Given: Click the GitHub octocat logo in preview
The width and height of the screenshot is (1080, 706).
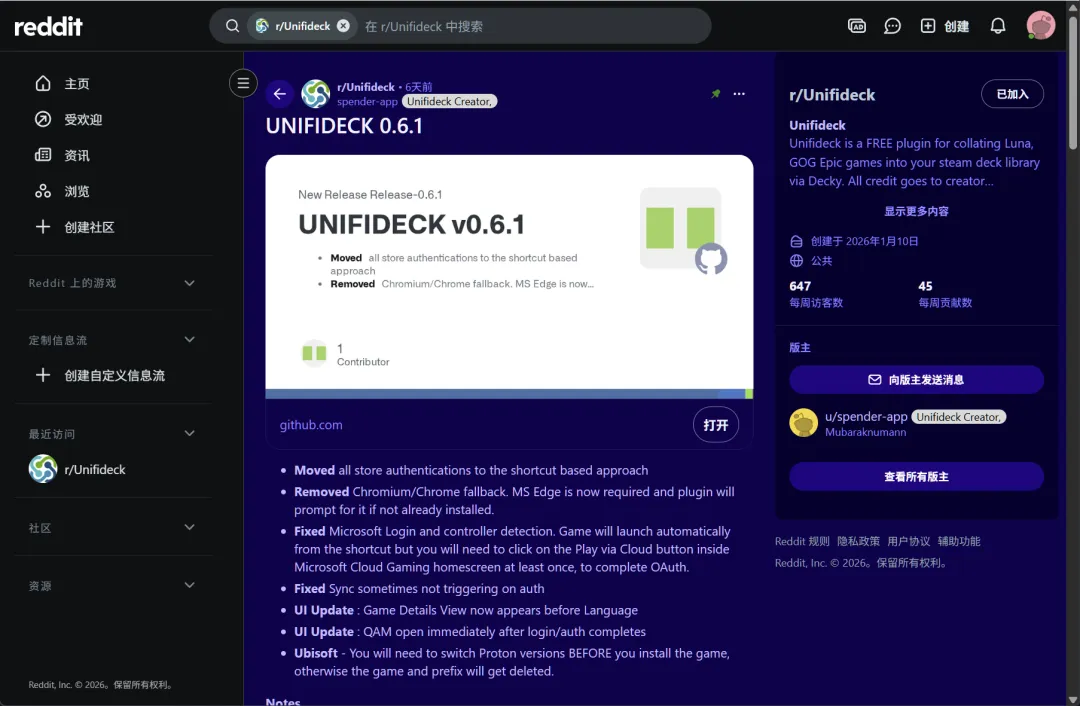Looking at the screenshot, I should click(x=711, y=259).
